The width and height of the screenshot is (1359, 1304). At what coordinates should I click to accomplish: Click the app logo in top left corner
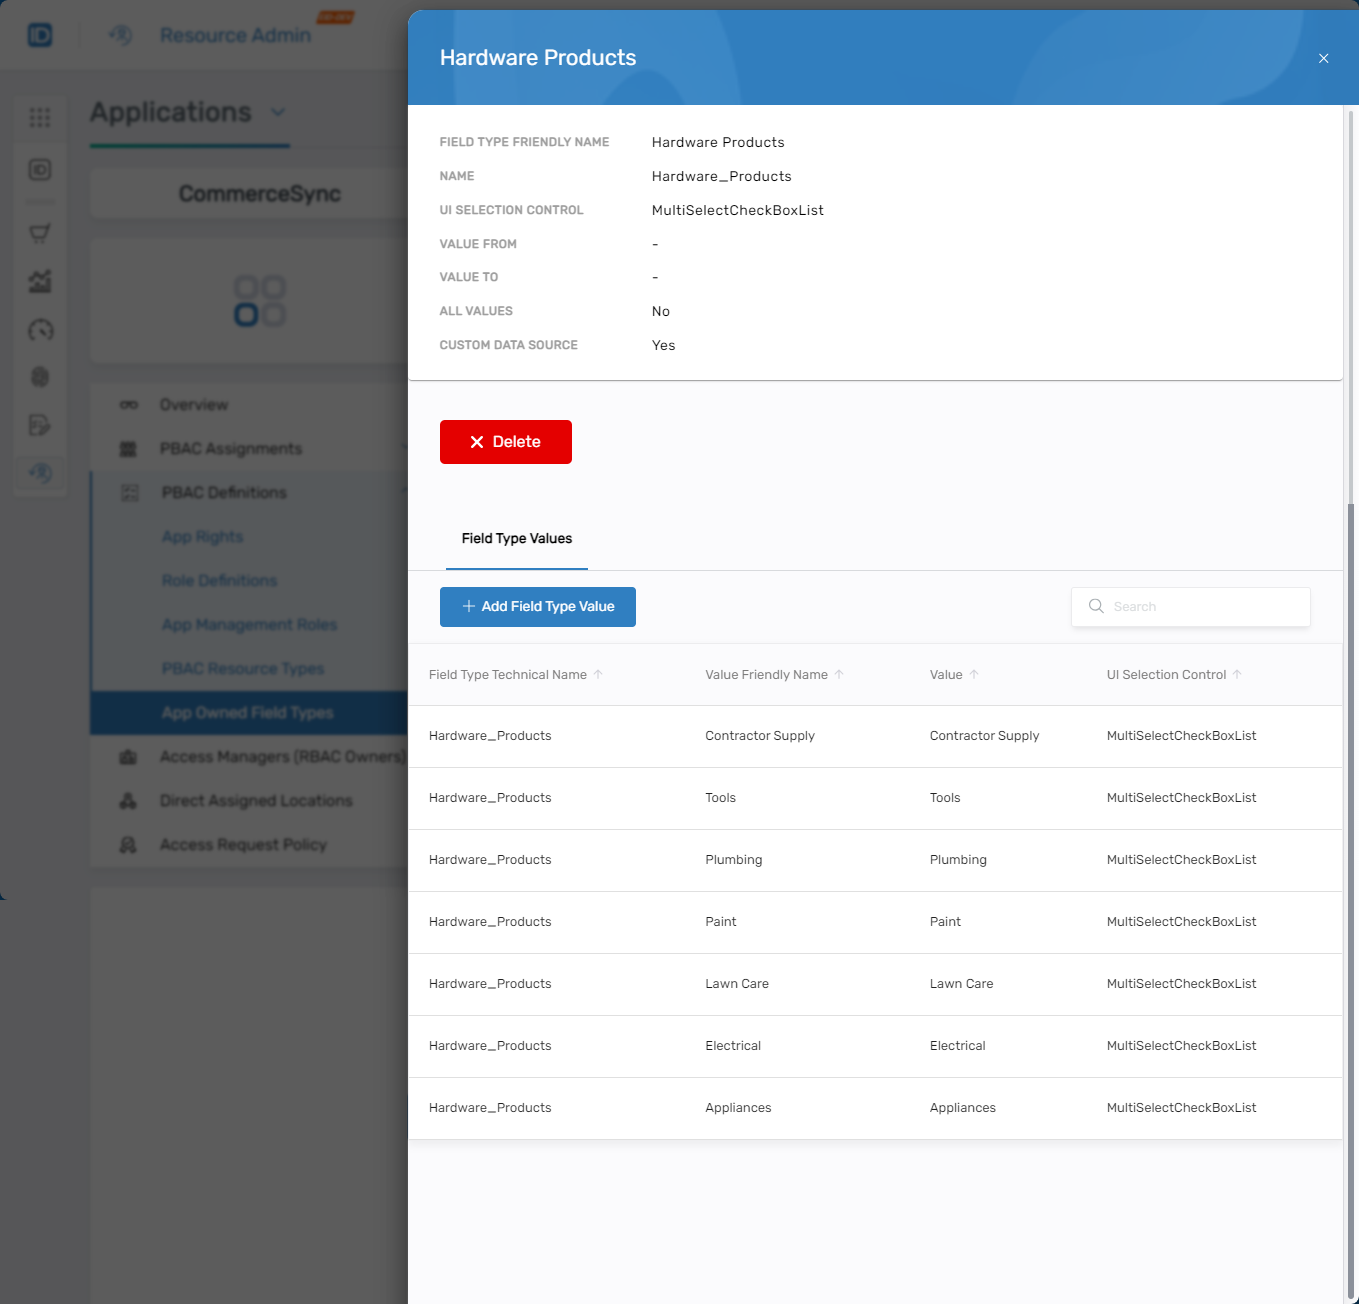coord(38,33)
